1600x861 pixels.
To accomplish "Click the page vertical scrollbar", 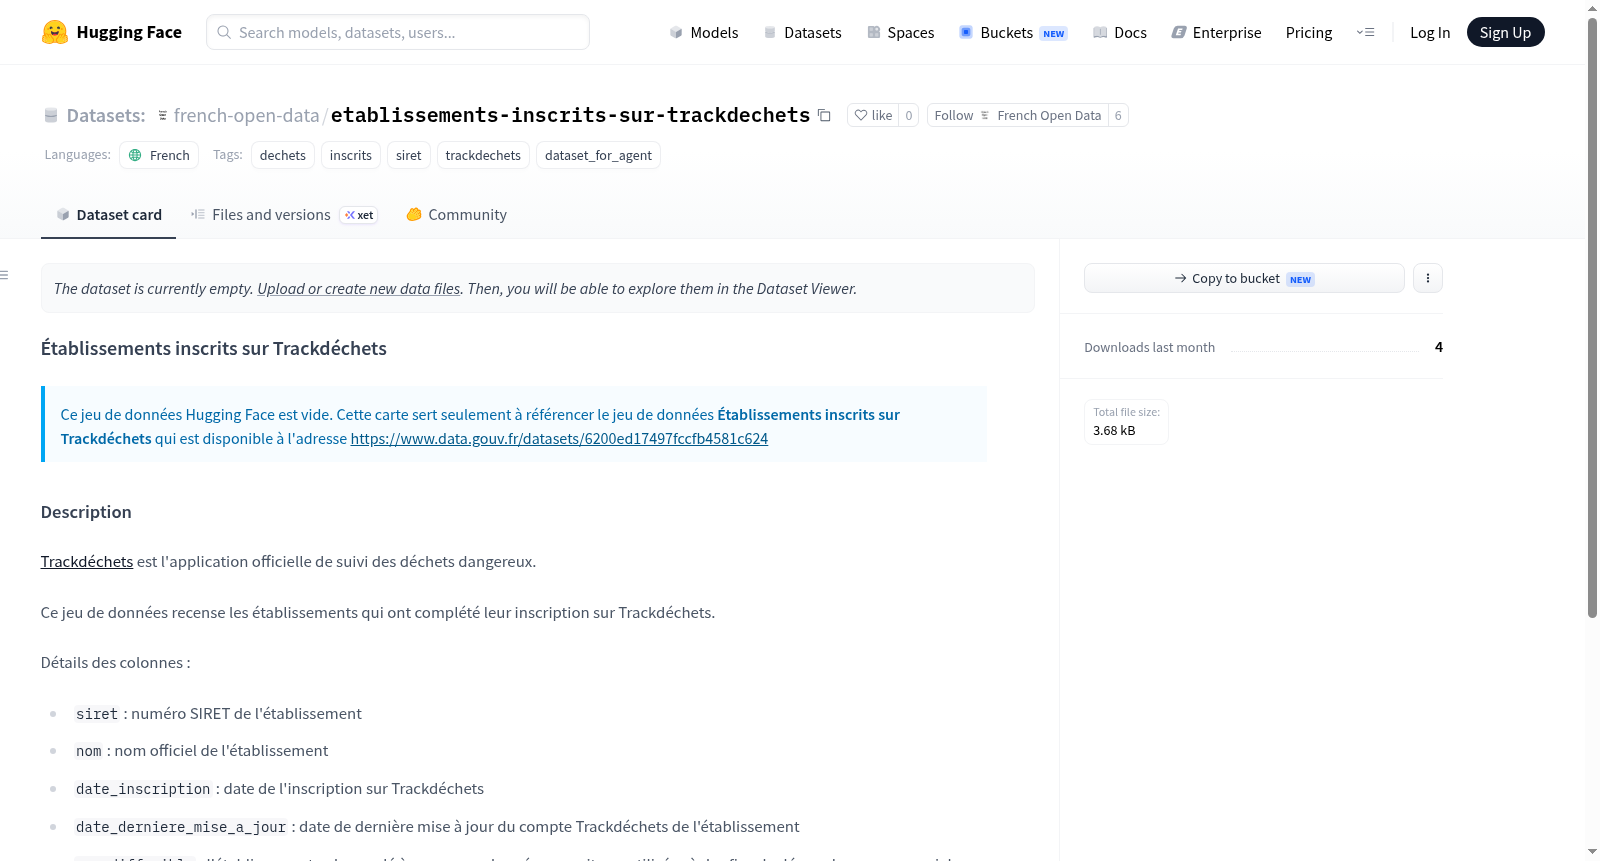I will (x=1592, y=318).
